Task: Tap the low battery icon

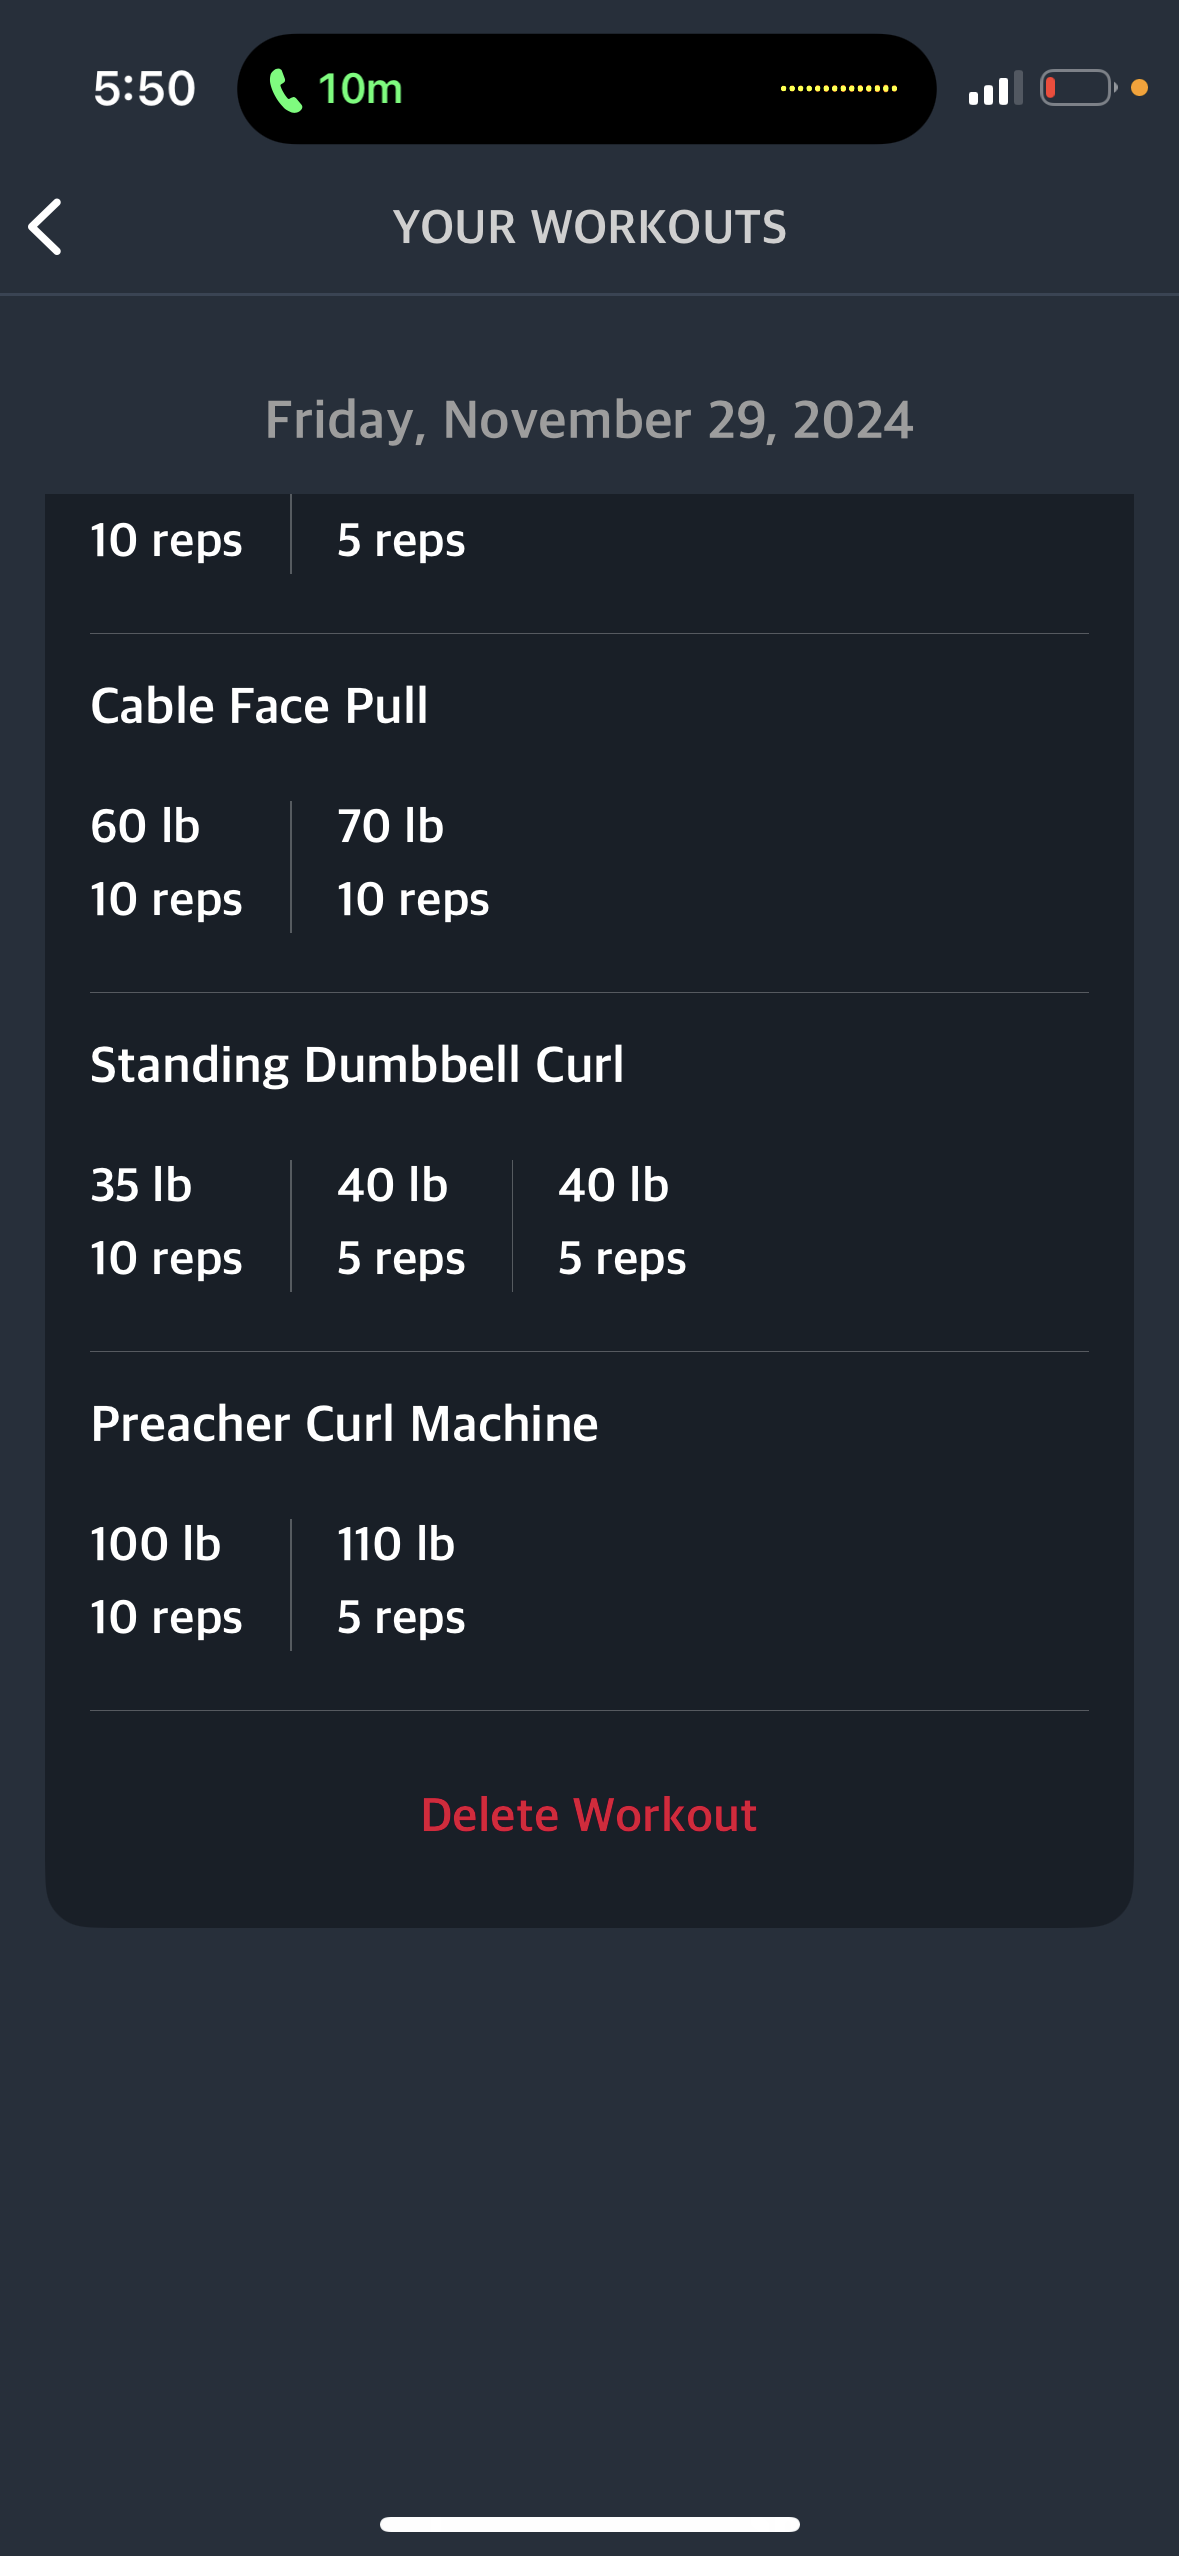Action: point(1078,88)
